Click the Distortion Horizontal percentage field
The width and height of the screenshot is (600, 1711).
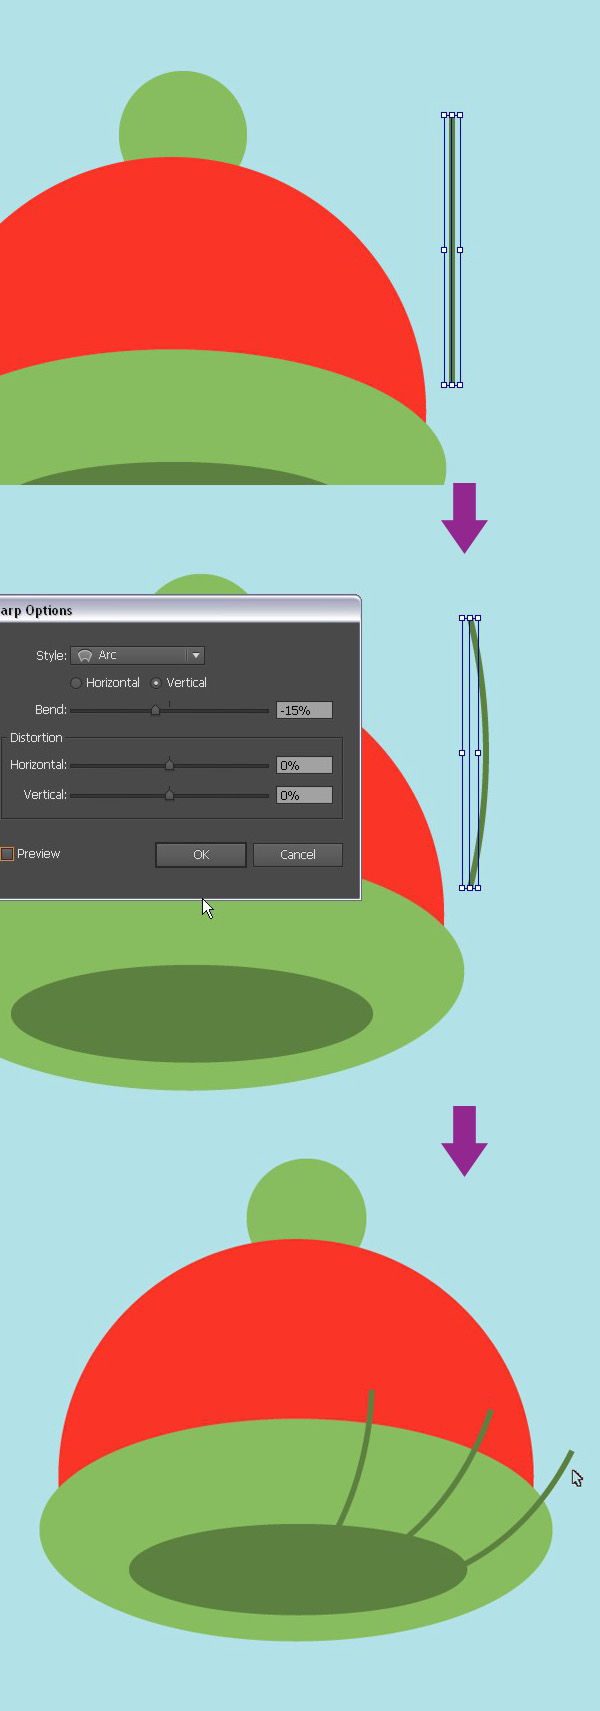[x=304, y=765]
